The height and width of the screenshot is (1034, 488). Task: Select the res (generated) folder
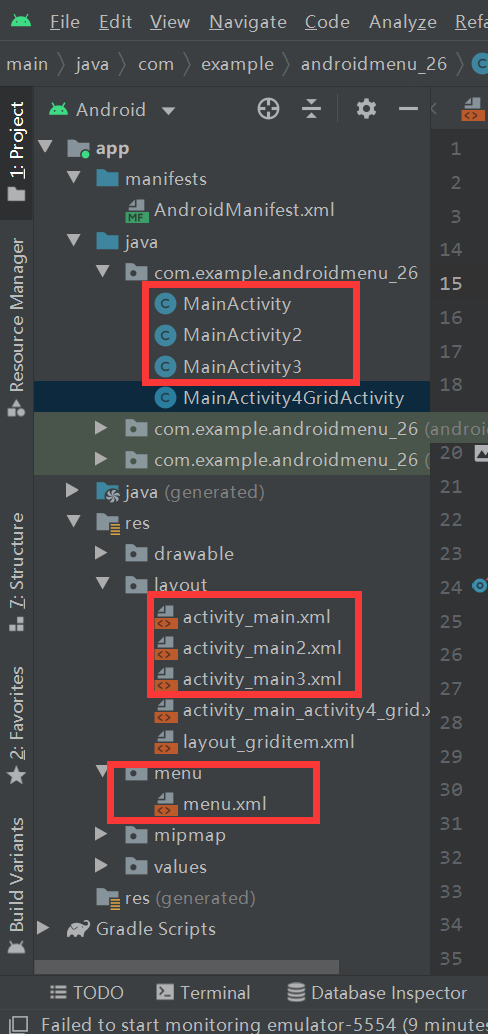190,897
